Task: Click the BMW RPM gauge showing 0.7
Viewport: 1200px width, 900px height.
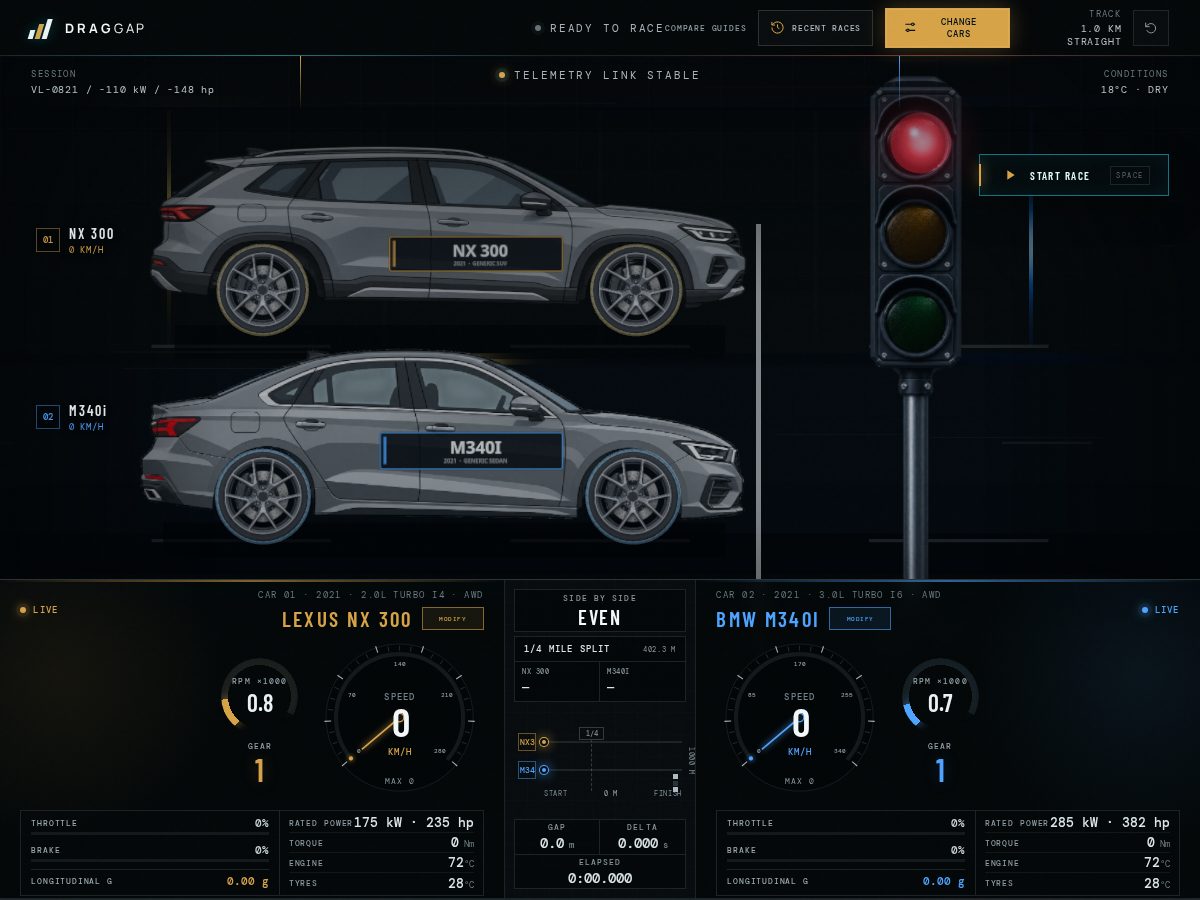Action: click(940, 696)
